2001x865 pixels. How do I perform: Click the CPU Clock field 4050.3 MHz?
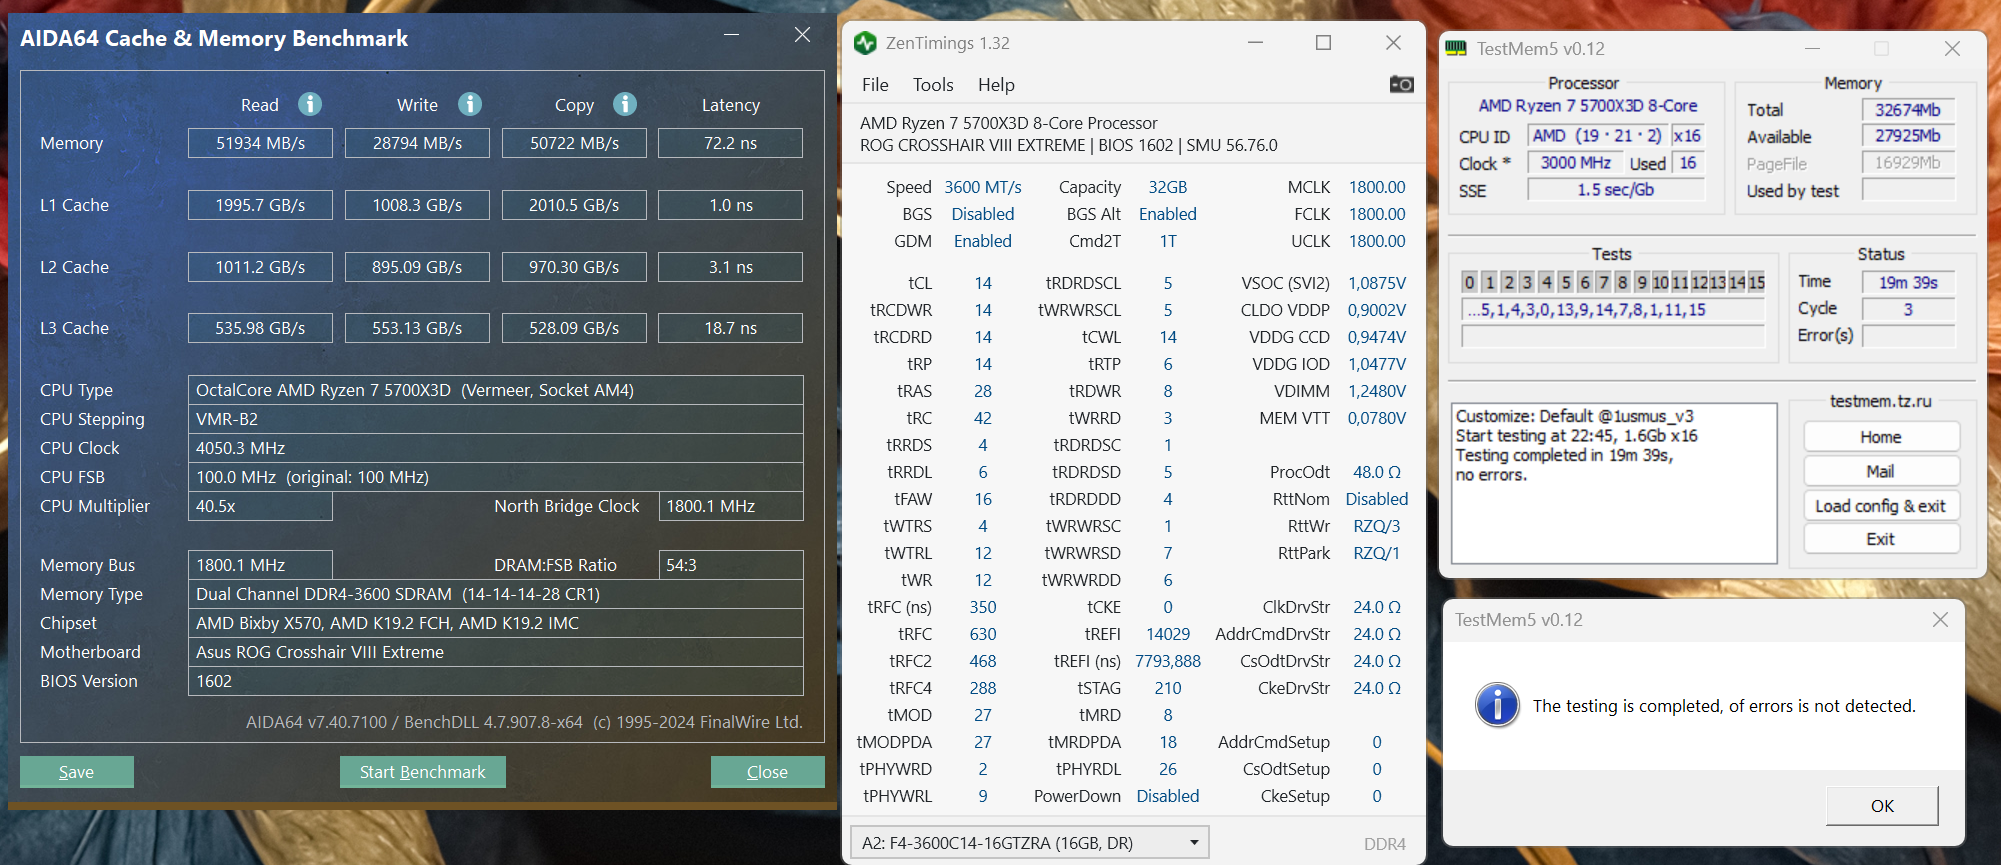[x=496, y=448]
